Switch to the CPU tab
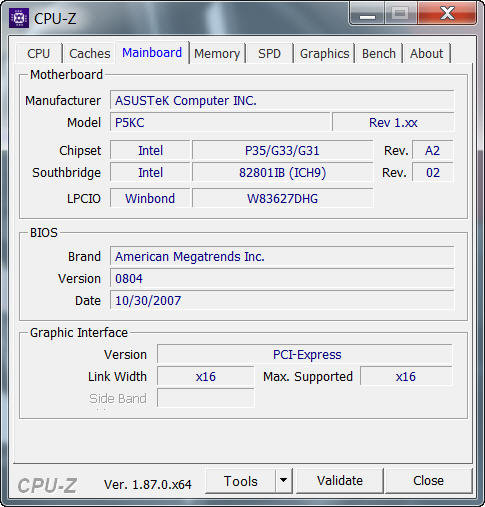Viewport: 485px width, 507px height. tap(39, 53)
